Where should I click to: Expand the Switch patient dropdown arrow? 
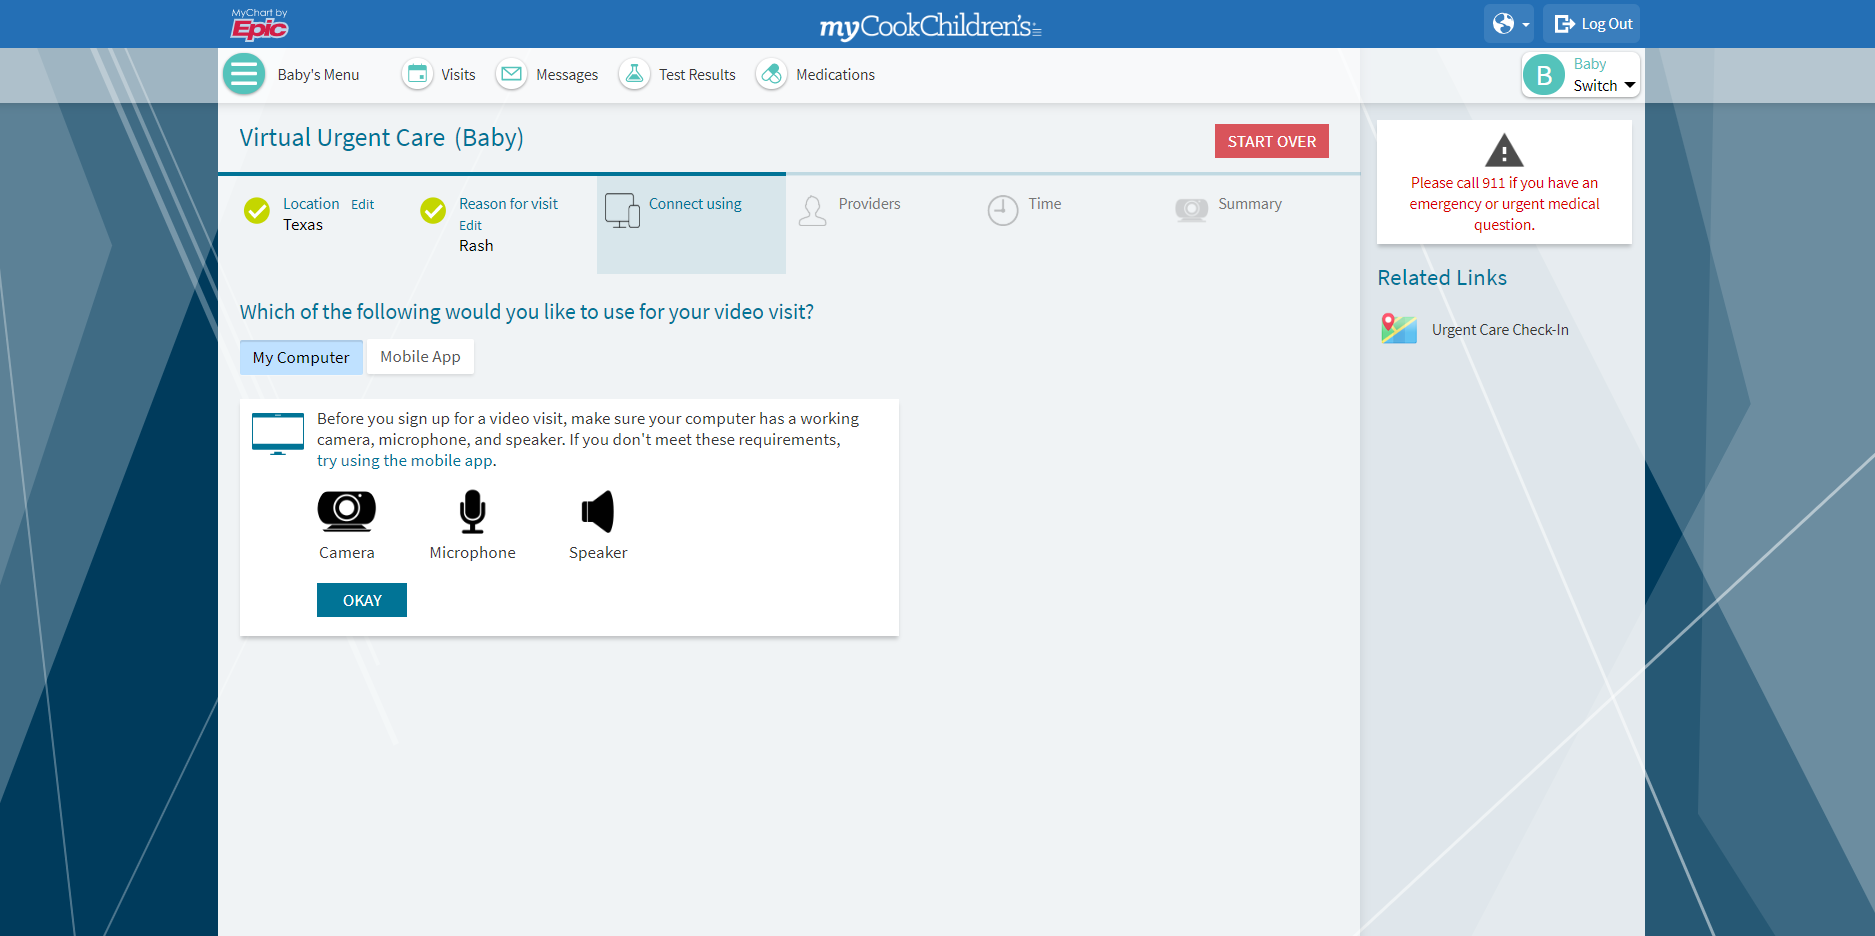[x=1630, y=86]
